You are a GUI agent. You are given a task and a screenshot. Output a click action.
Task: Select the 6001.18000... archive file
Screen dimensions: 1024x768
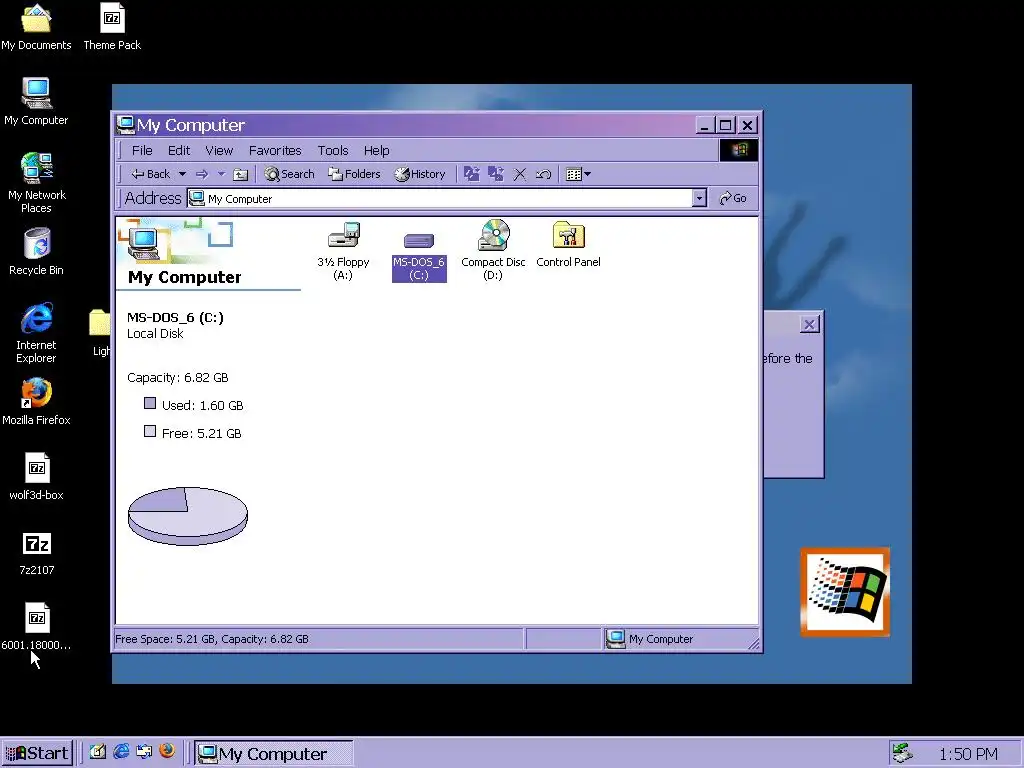coord(37,627)
